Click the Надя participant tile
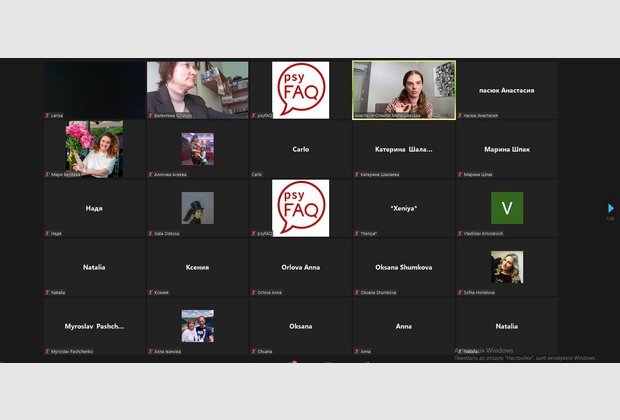This screenshot has width=620, height=420. pyautogui.click(x=94, y=207)
